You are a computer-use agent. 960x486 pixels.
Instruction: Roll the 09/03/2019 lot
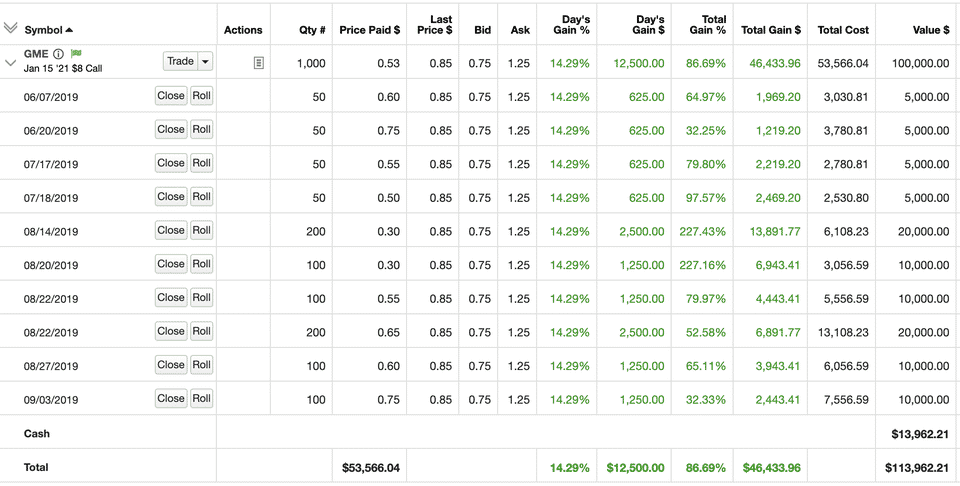click(201, 398)
